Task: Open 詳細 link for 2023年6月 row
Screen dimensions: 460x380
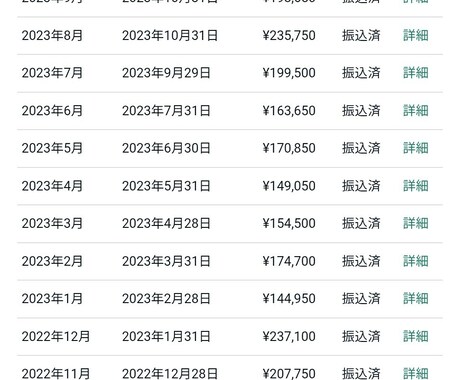Action: (x=416, y=110)
